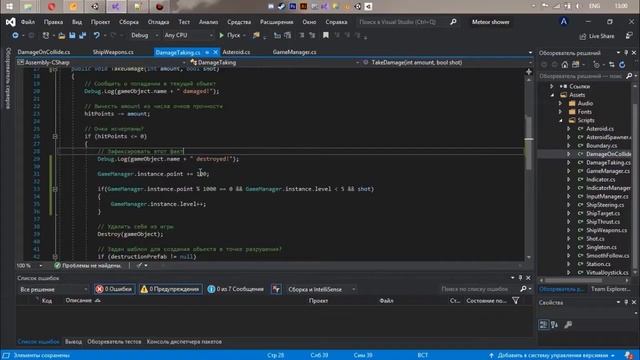Switch to the Asteroid.cs tab
The height and width of the screenshot is (360, 640).
point(236,52)
